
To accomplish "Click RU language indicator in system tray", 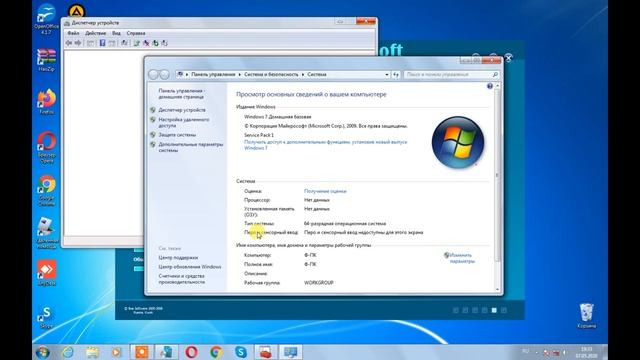I will 525,351.
